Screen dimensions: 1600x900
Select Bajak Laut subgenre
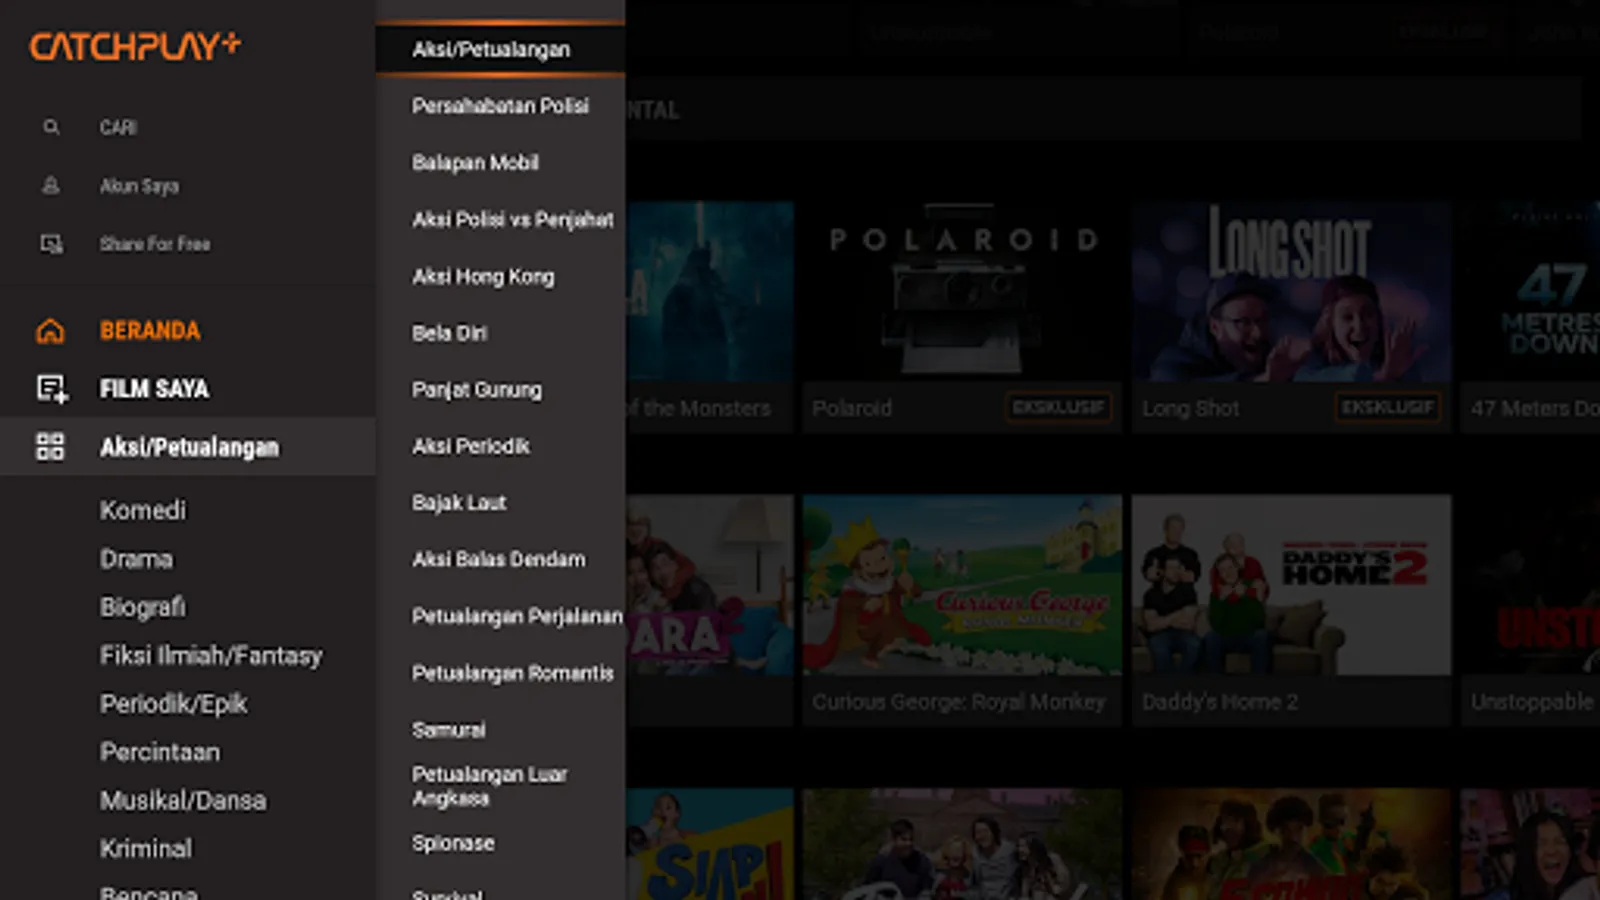click(459, 503)
